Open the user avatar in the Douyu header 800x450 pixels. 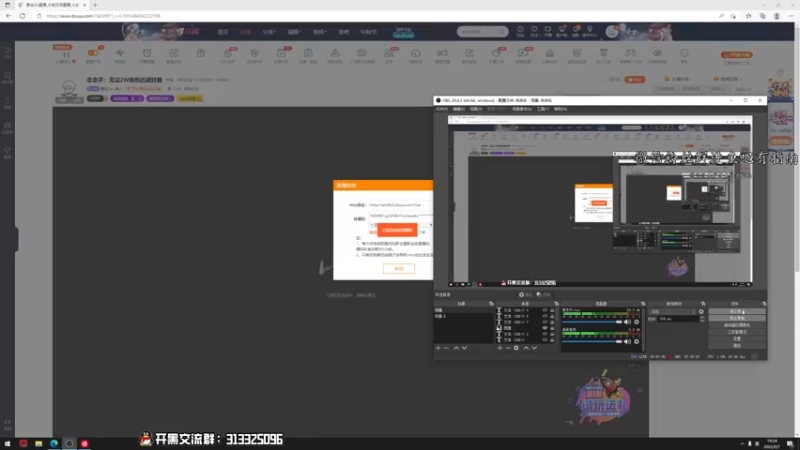611,32
